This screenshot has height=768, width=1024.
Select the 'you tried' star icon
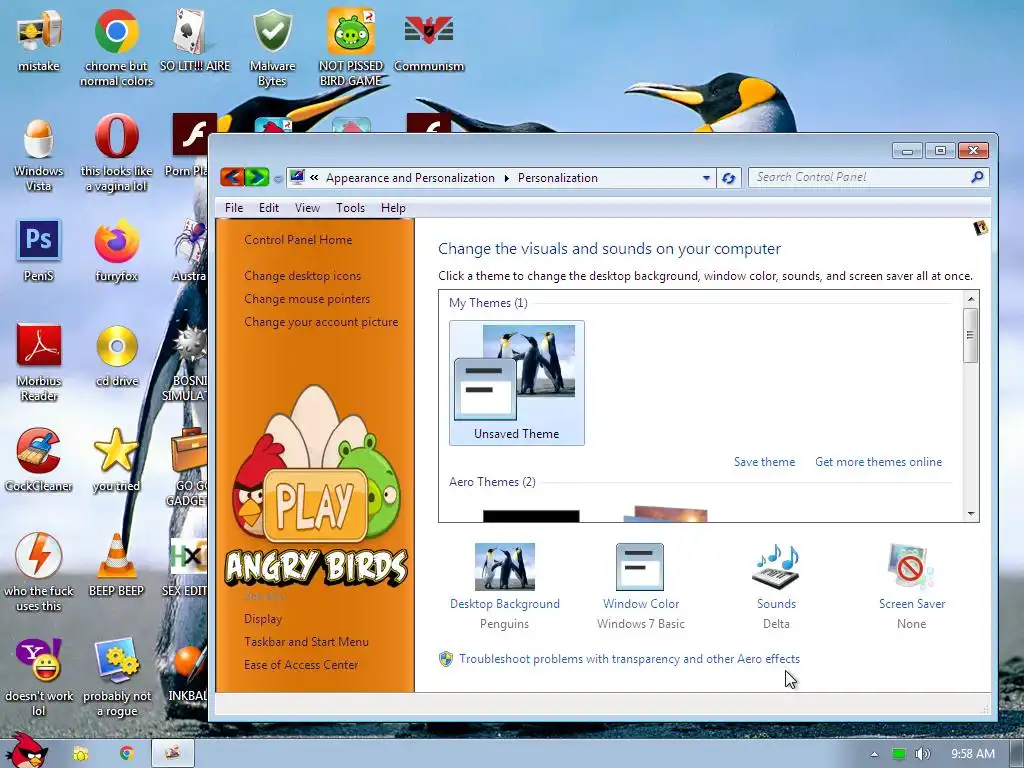[116, 459]
